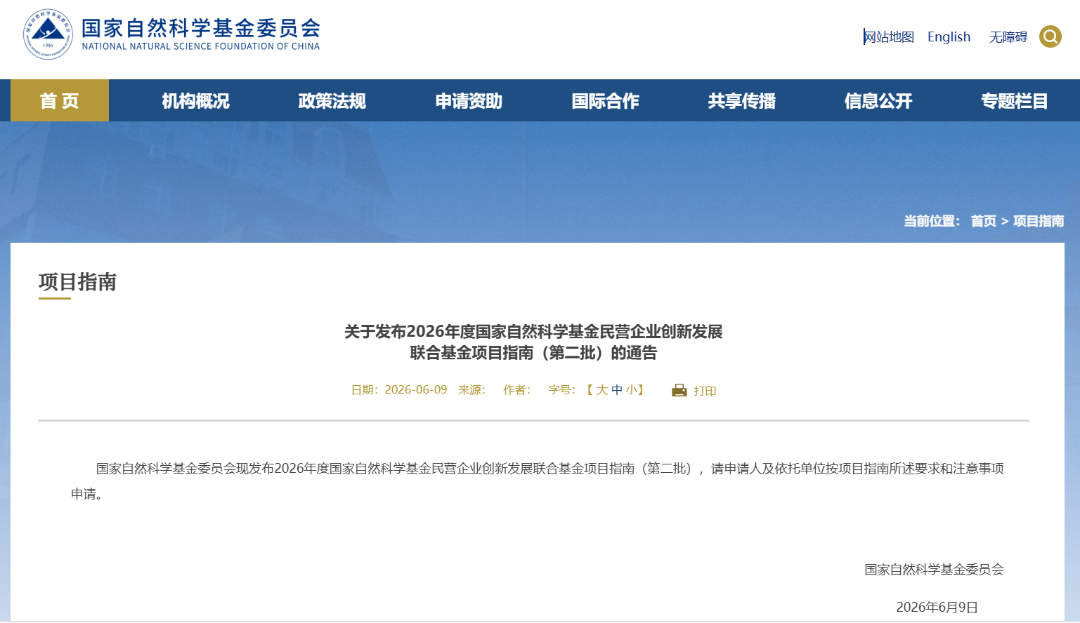1080x623 pixels.
Task: Click the closing date 2026年6月9日
Action: coord(937,607)
